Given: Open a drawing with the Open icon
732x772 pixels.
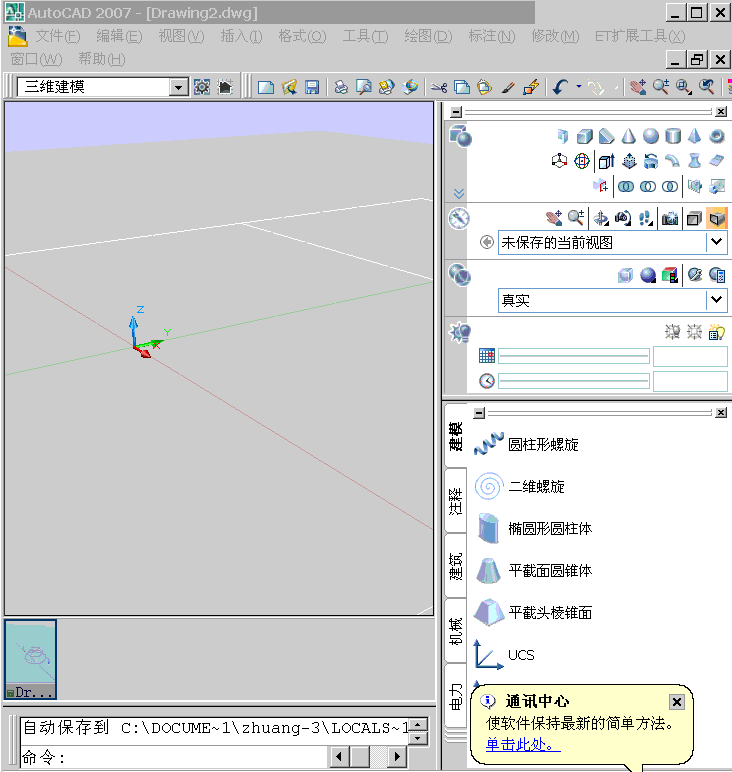Looking at the screenshot, I should (x=289, y=88).
